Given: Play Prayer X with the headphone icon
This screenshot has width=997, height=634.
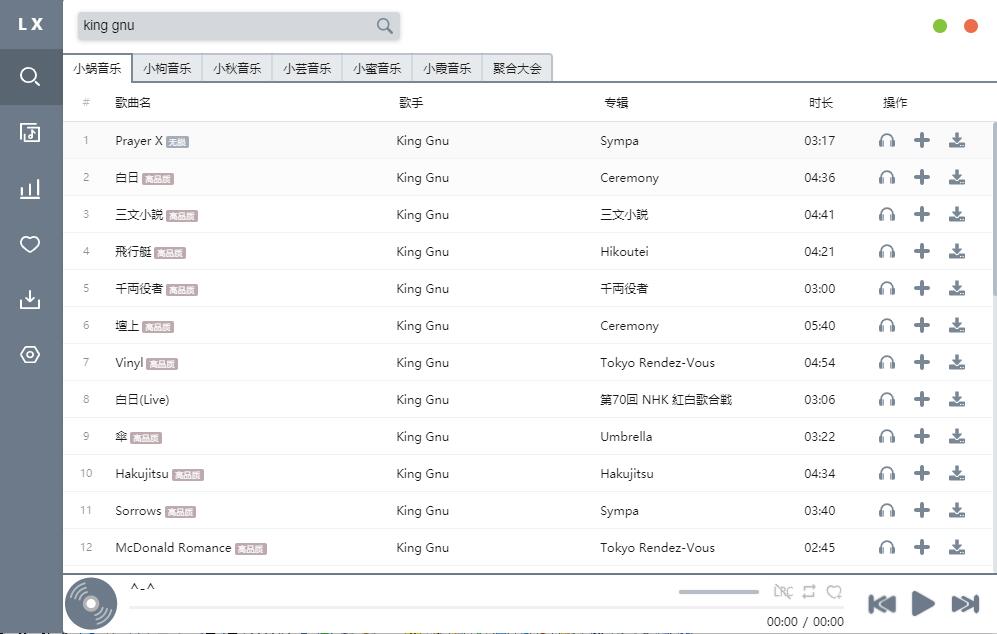Looking at the screenshot, I should coord(887,141).
